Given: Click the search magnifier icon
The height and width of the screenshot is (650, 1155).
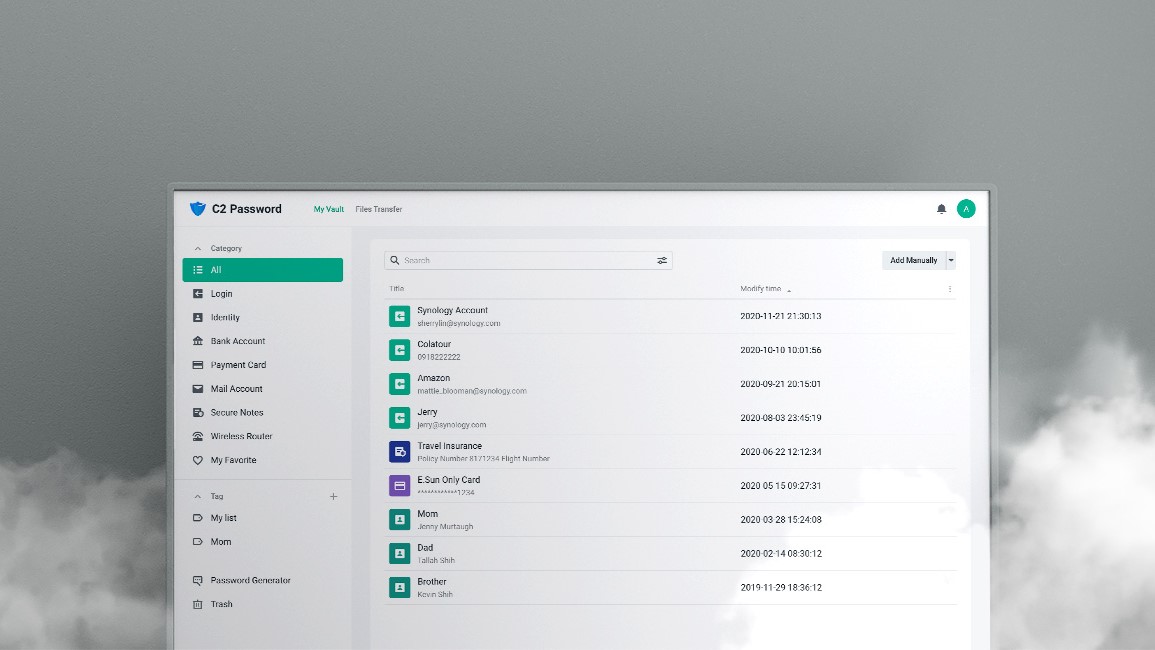Looking at the screenshot, I should pyautogui.click(x=395, y=260).
